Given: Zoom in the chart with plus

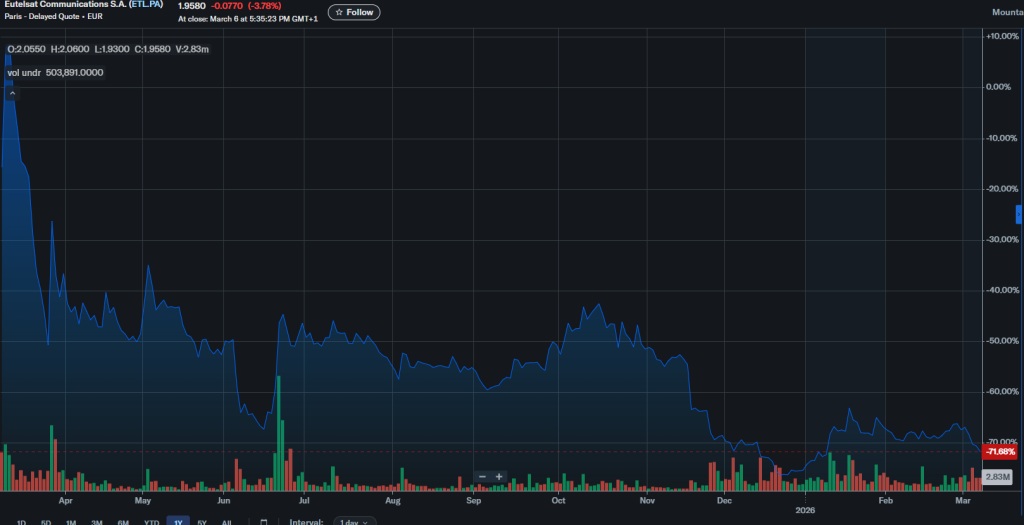Looking at the screenshot, I should (499, 477).
